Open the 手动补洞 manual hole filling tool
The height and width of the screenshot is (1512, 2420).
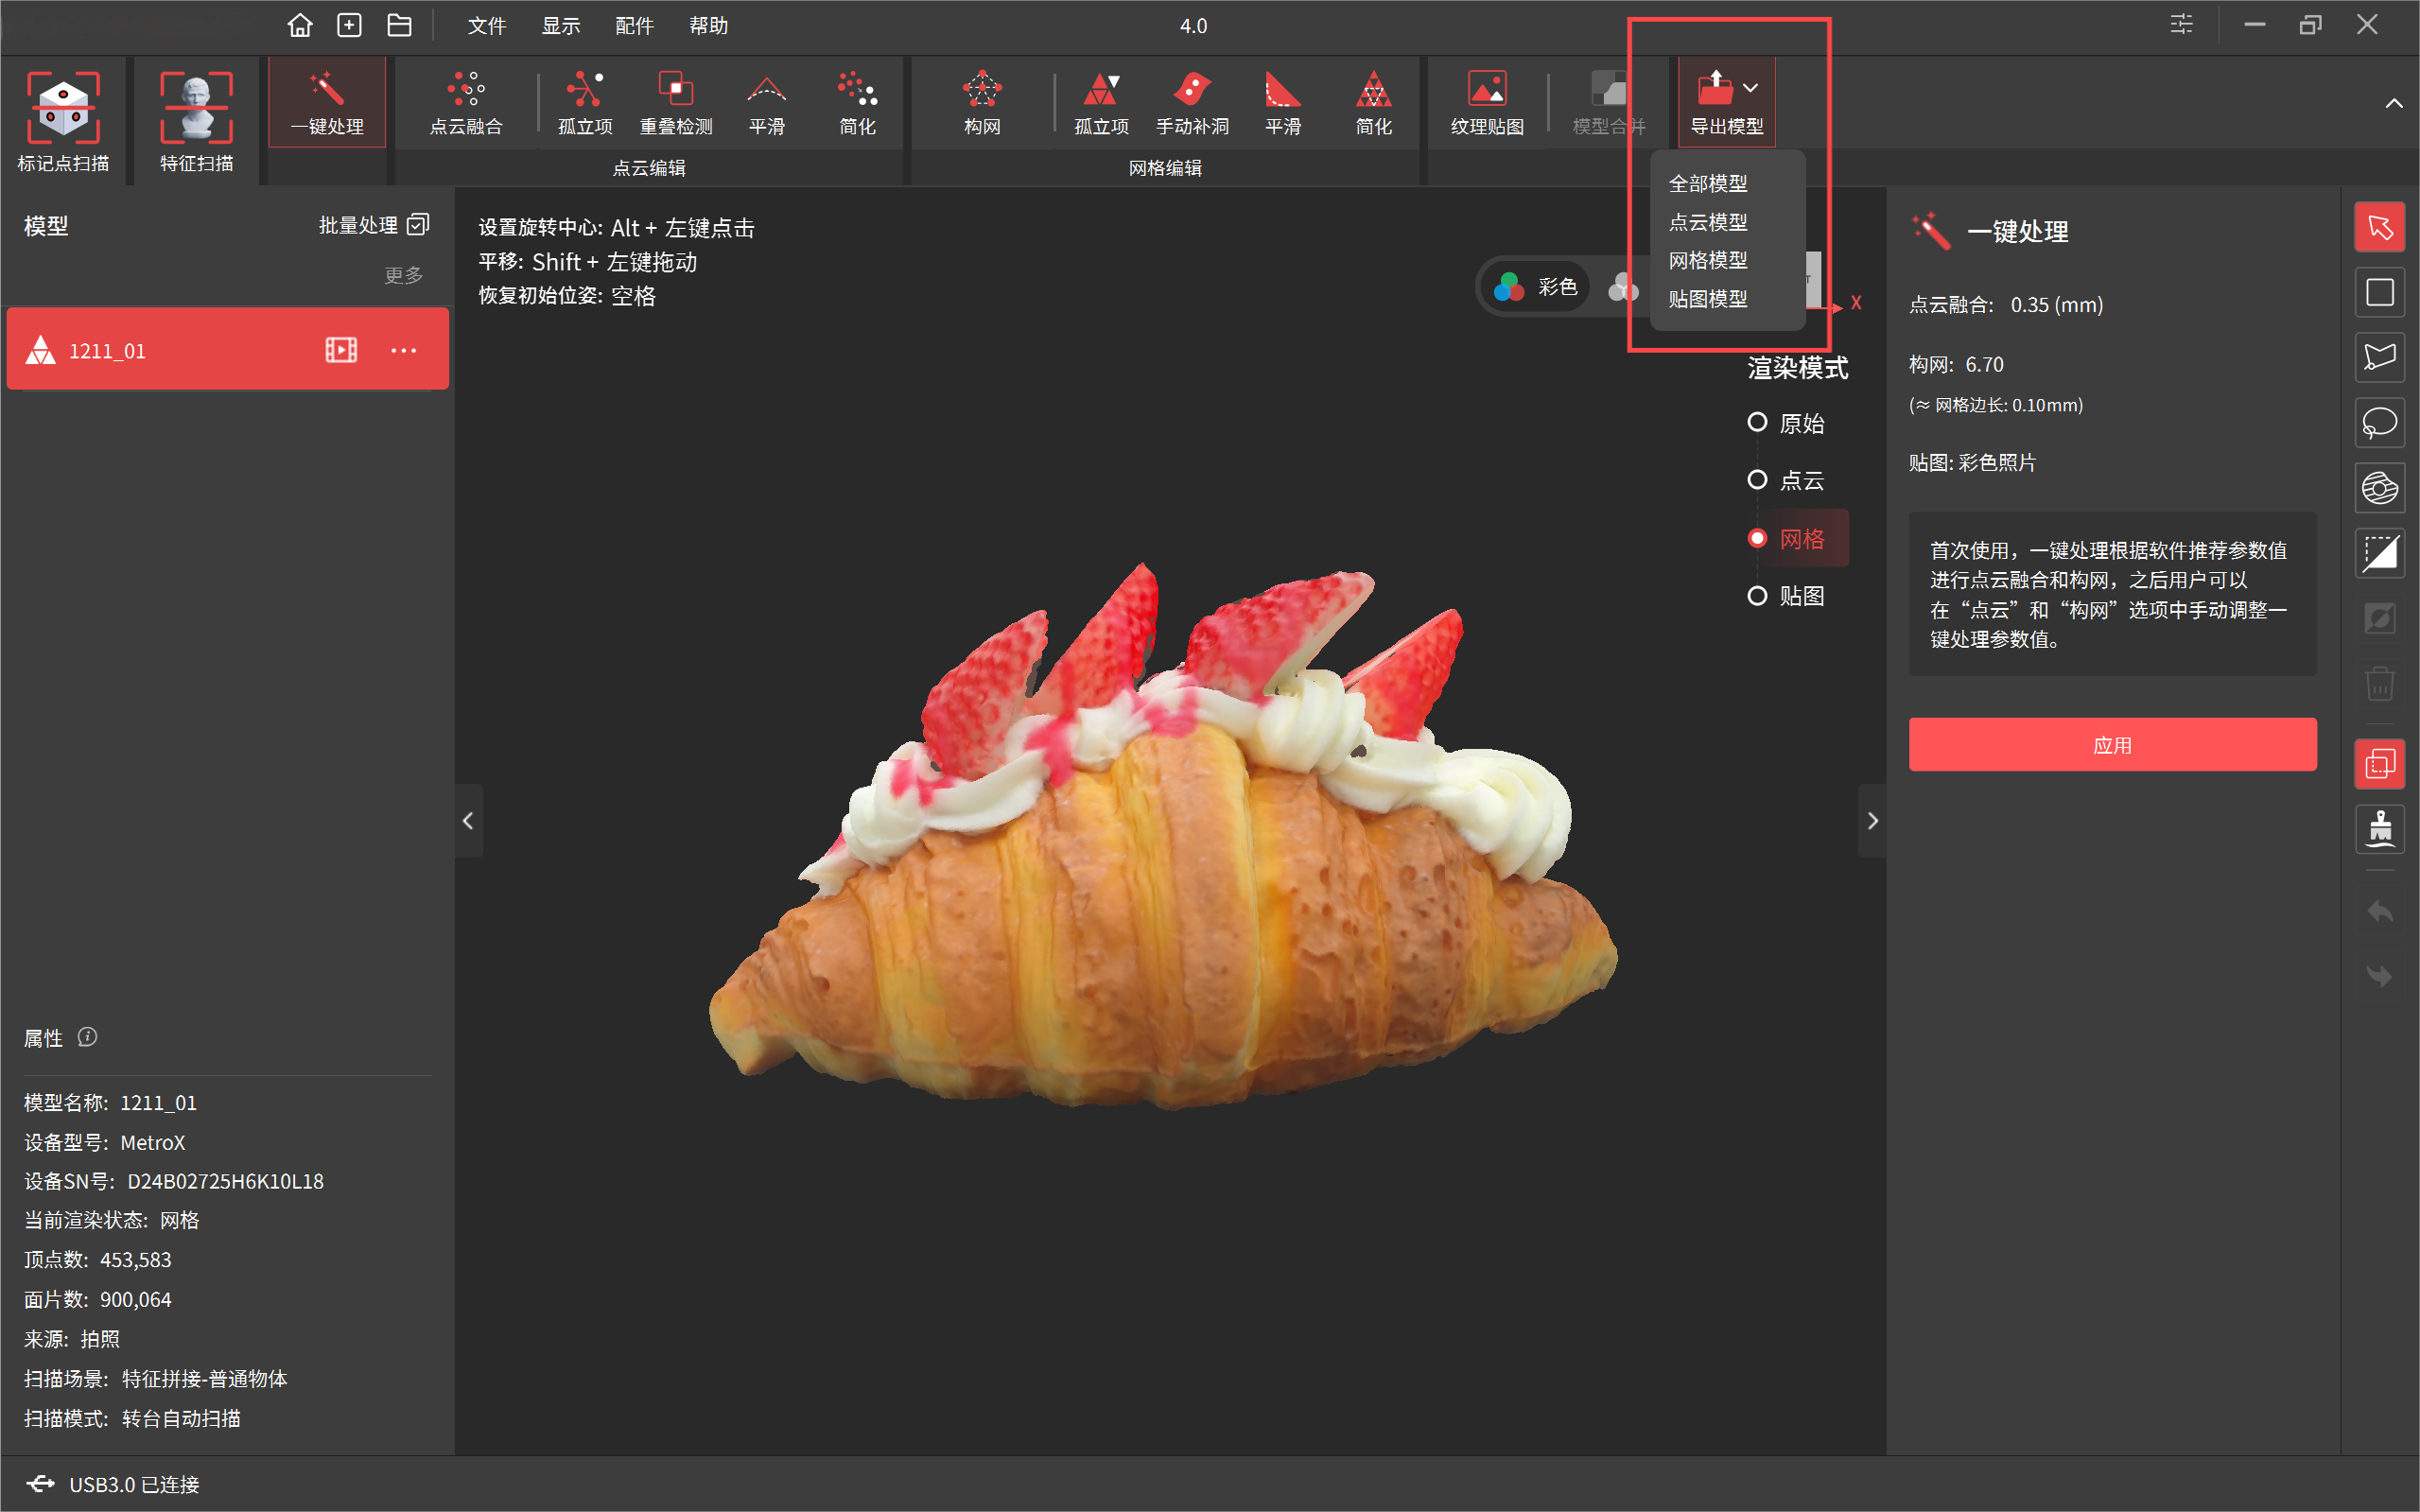(x=1192, y=89)
